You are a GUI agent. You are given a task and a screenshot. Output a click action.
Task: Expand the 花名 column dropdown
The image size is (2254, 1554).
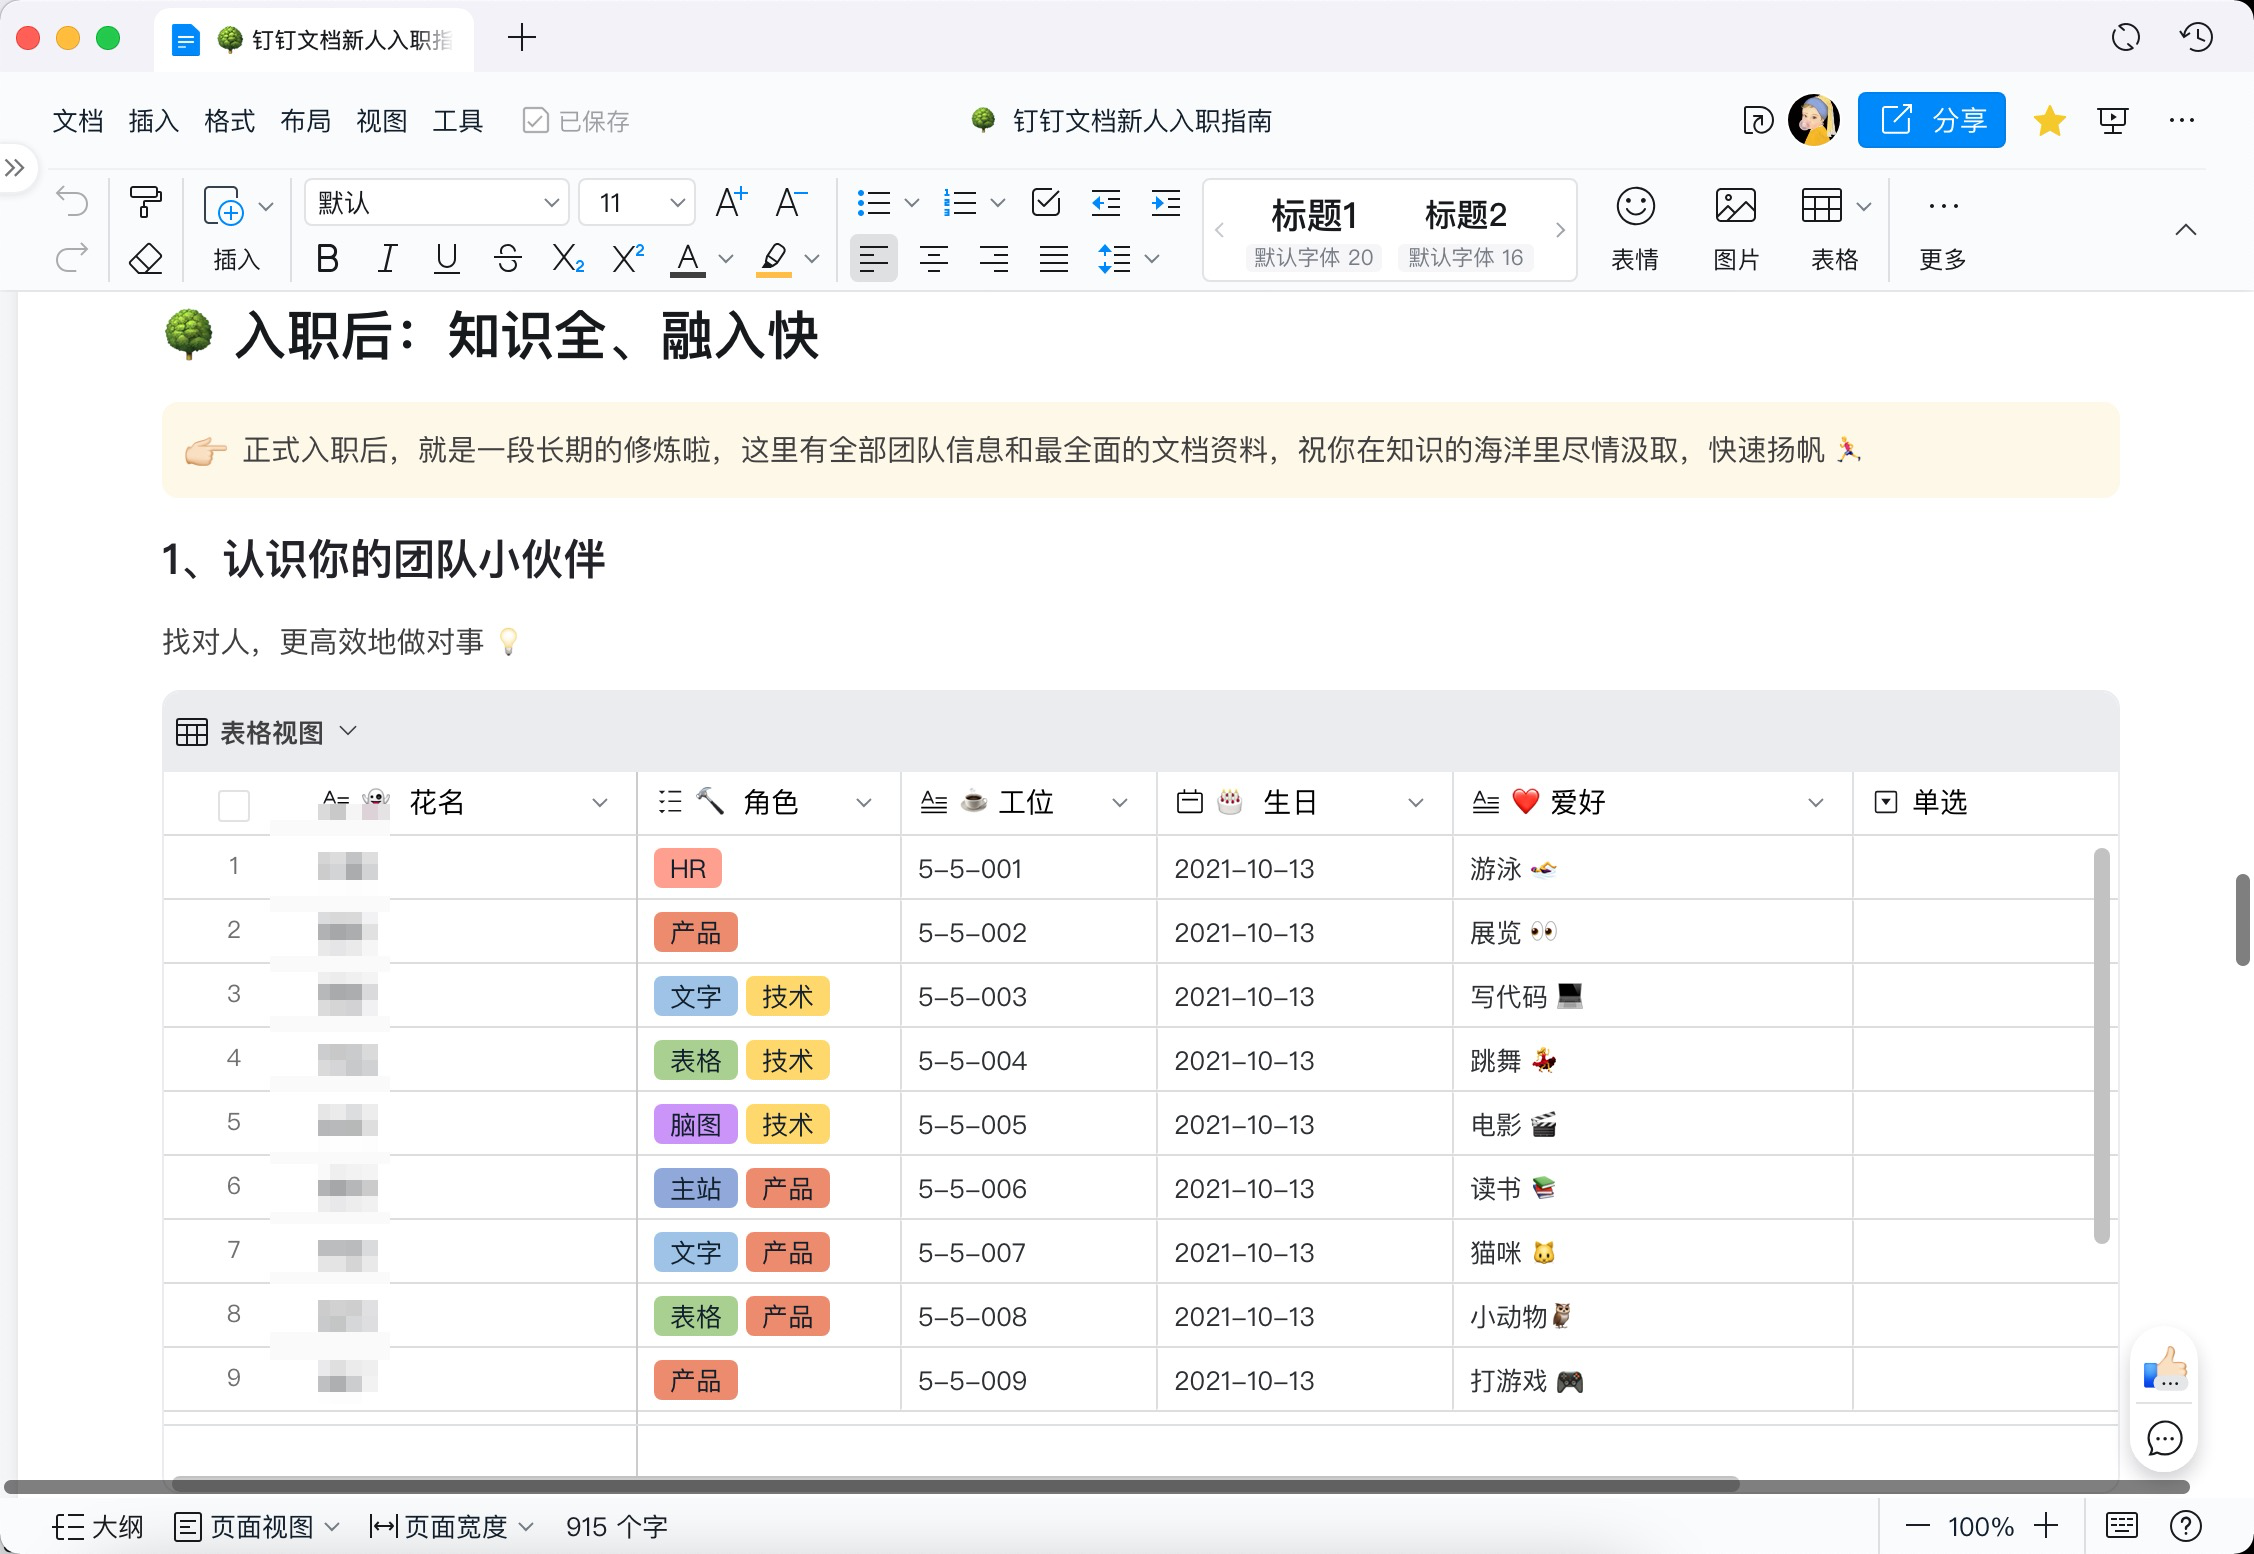pyautogui.click(x=603, y=804)
